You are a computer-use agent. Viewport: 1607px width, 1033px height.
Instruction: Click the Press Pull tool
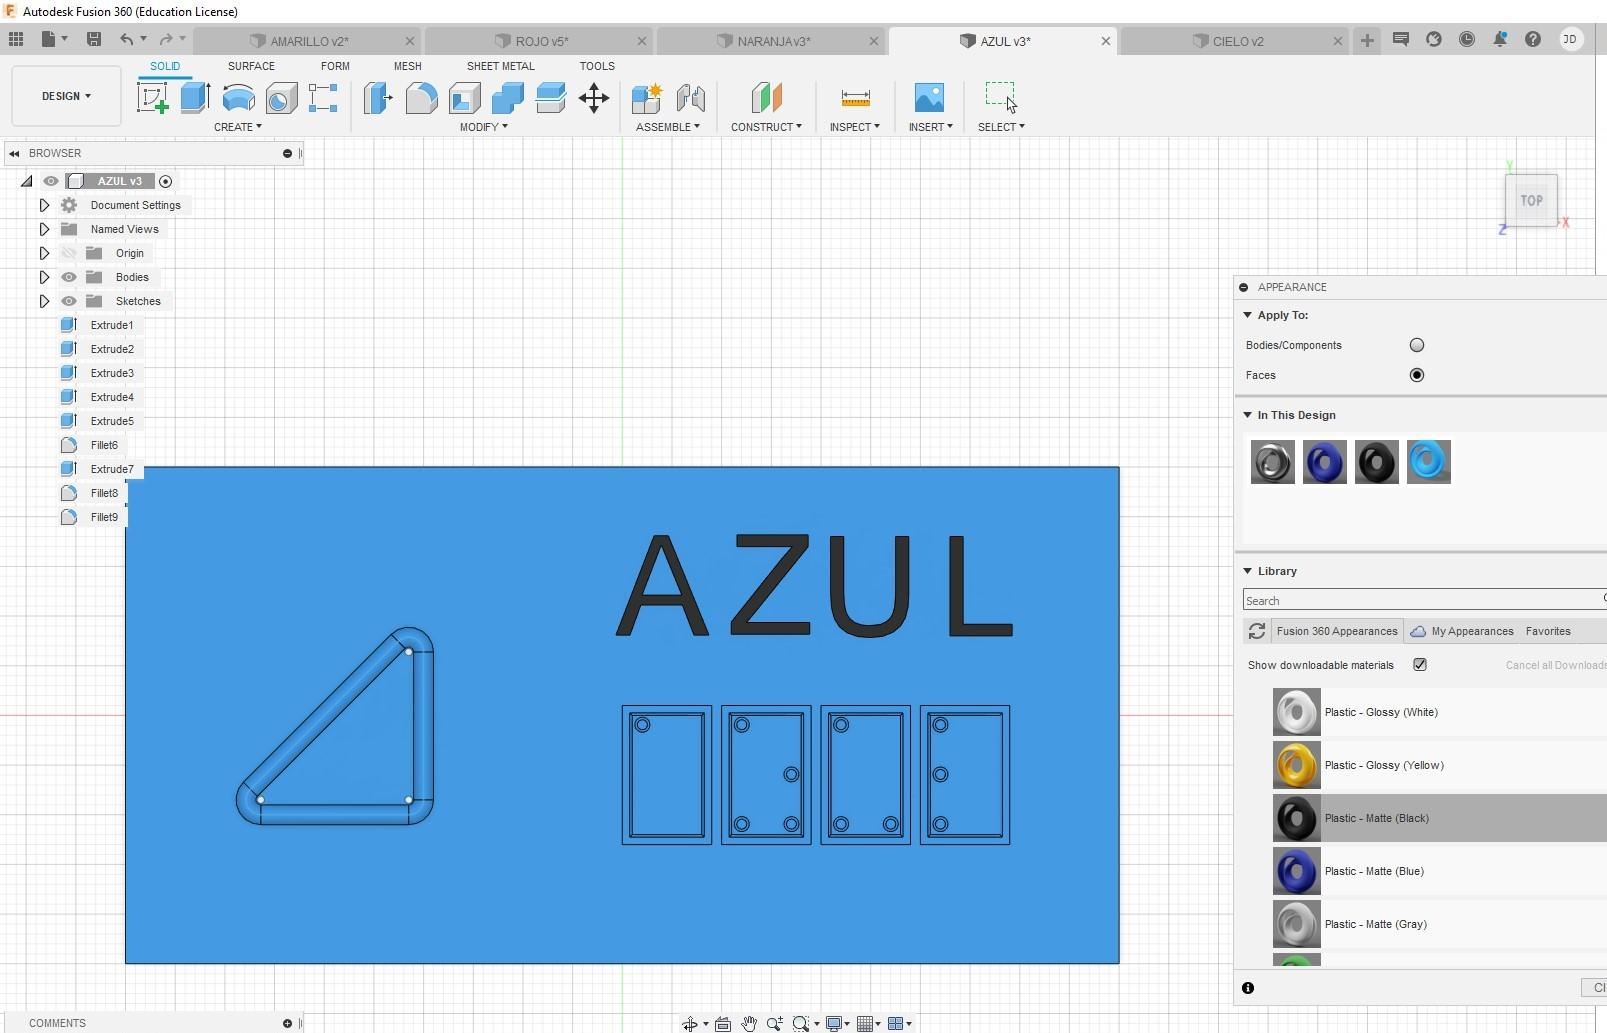(x=378, y=98)
